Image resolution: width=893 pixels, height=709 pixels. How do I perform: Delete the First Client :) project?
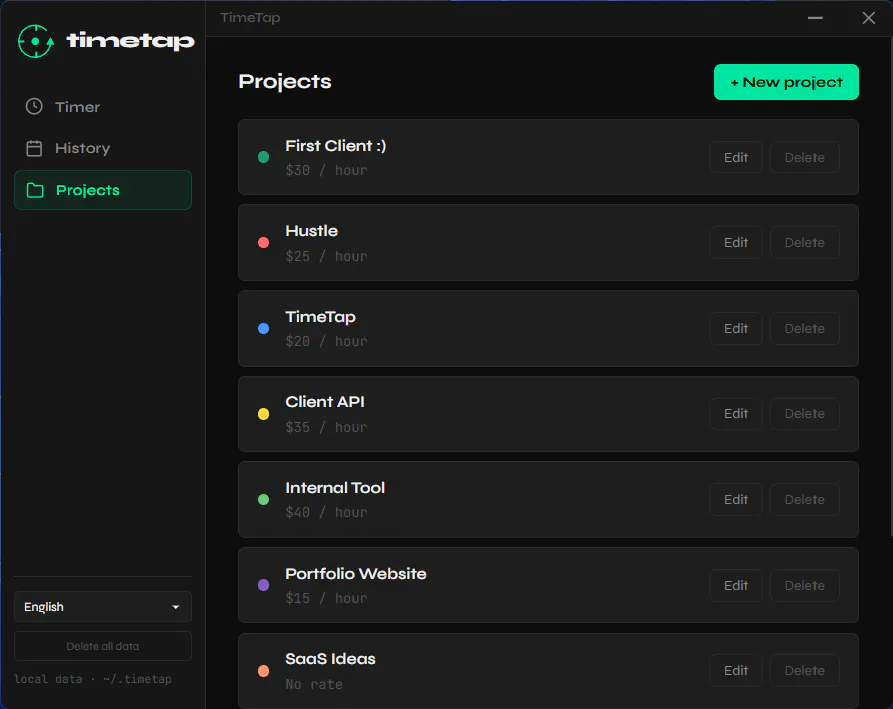[x=805, y=157]
